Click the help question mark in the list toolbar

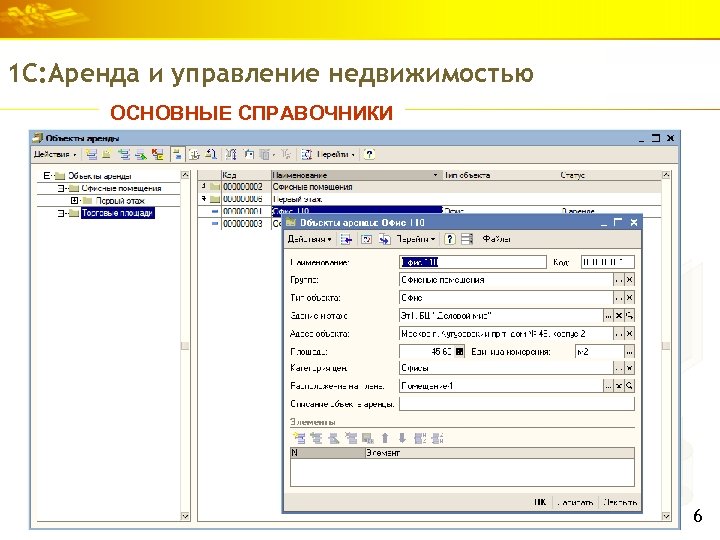[369, 154]
